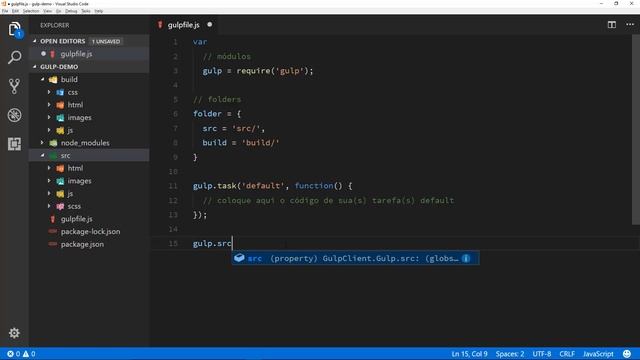Click the unsaved dot on gulpfile.js tab
Viewport: 640px width, 360px height.
coord(209,24)
